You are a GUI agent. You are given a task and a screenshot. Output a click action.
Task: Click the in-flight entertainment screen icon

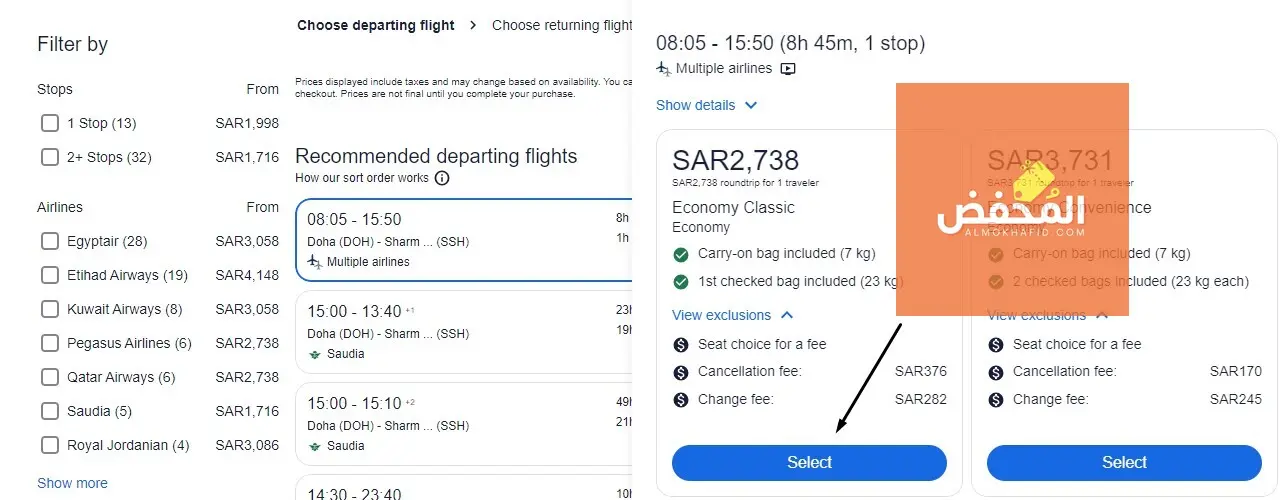tap(788, 69)
